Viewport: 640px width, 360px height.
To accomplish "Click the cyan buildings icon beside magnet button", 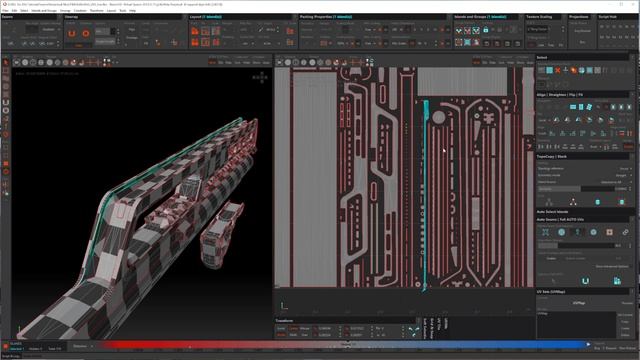I will 617,281.
